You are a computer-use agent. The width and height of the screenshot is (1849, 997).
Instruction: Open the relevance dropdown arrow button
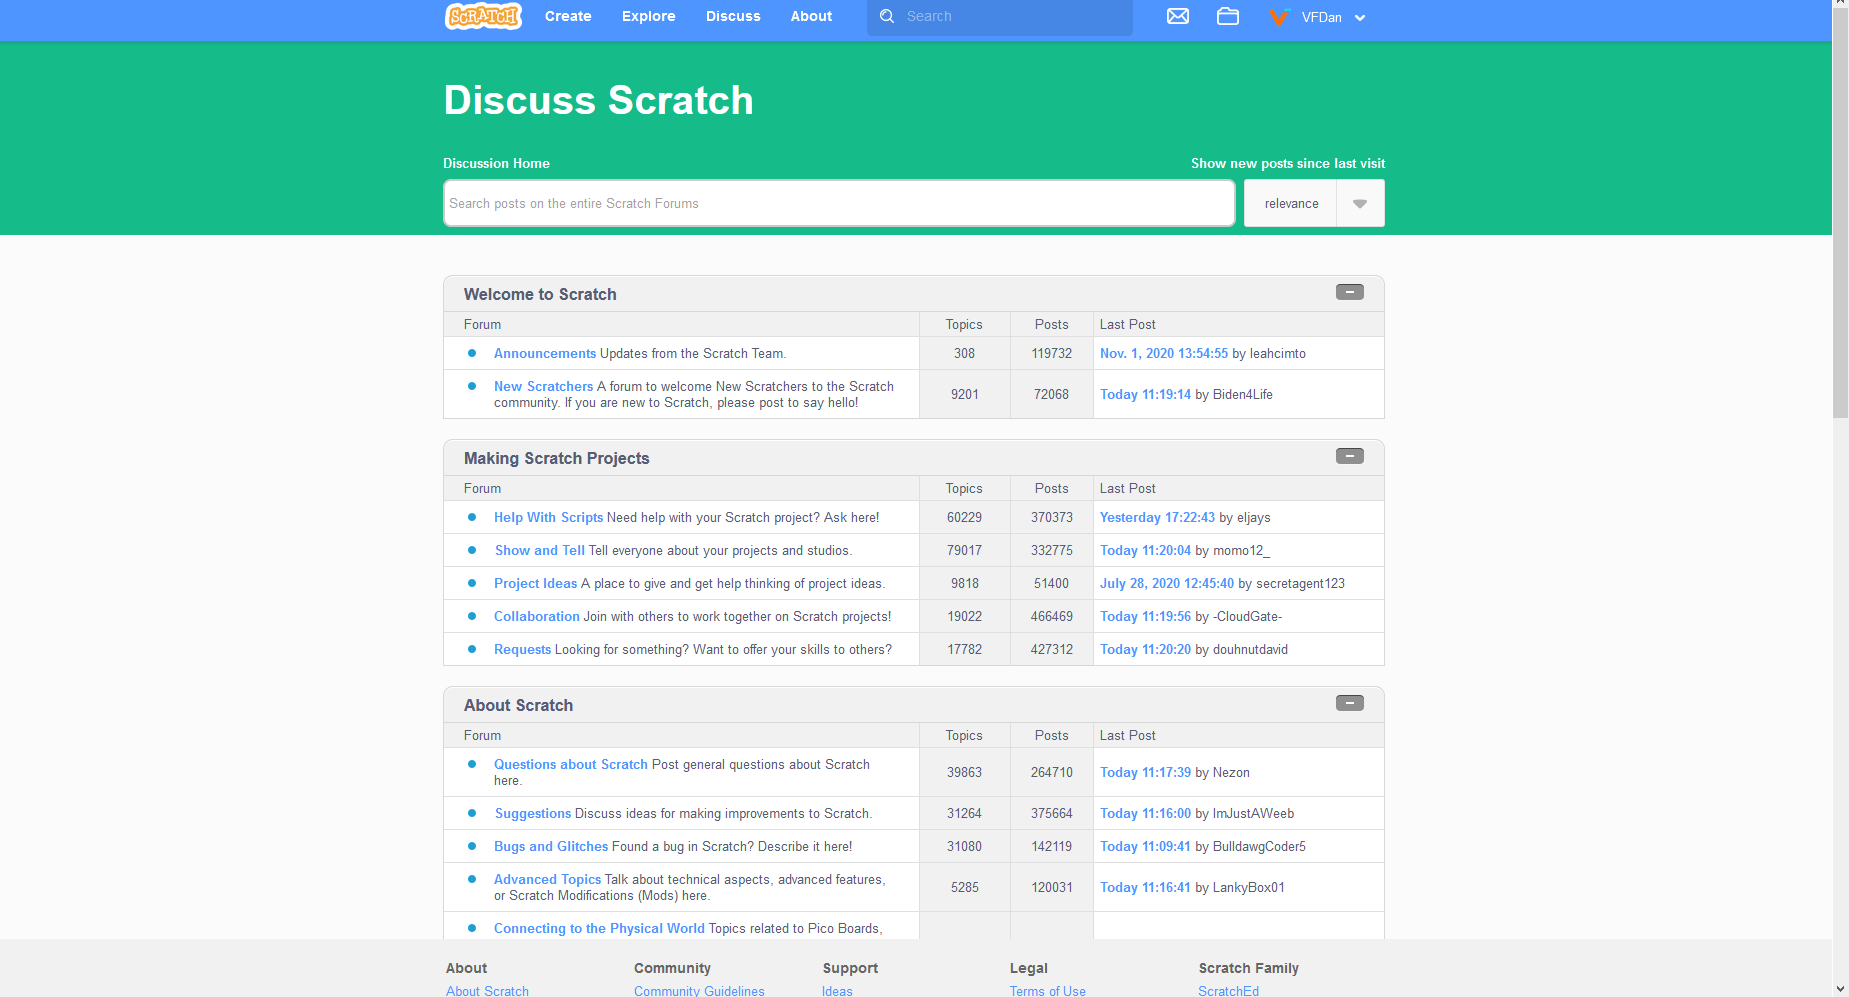pyautogui.click(x=1360, y=203)
